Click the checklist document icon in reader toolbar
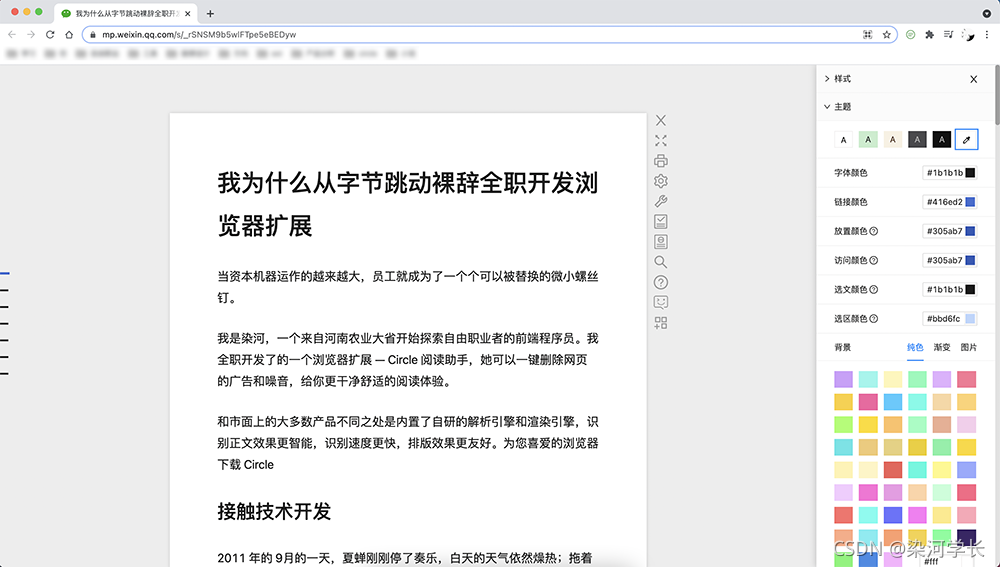The image size is (1000, 567). point(661,221)
